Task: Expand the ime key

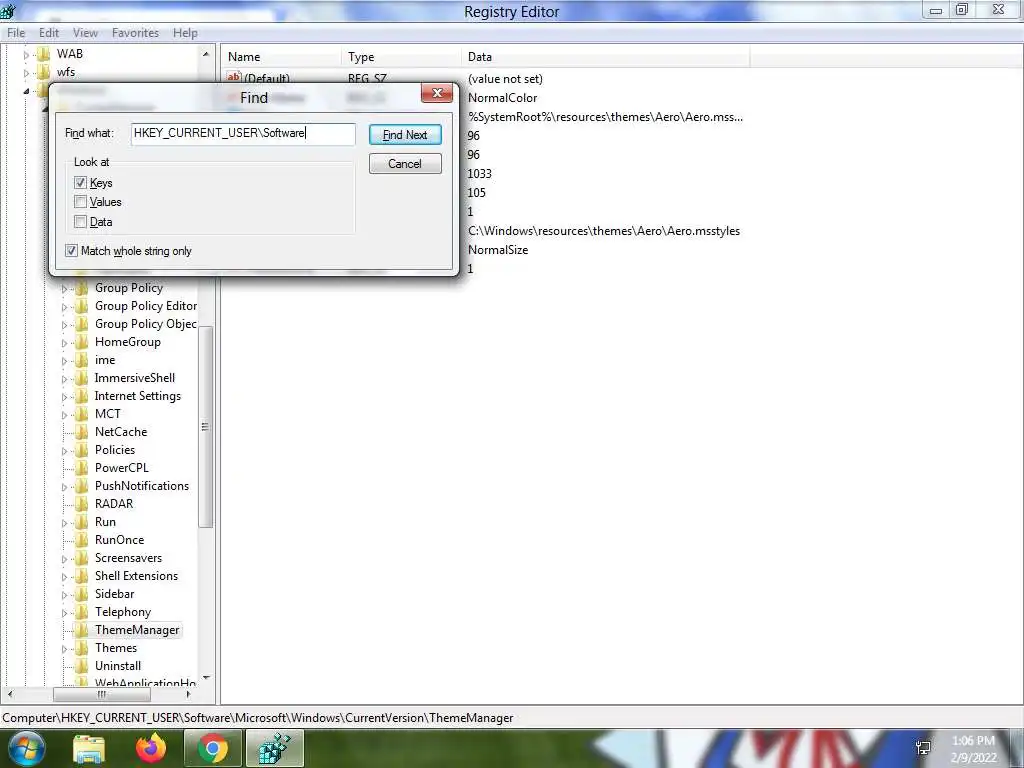Action: [x=64, y=361]
